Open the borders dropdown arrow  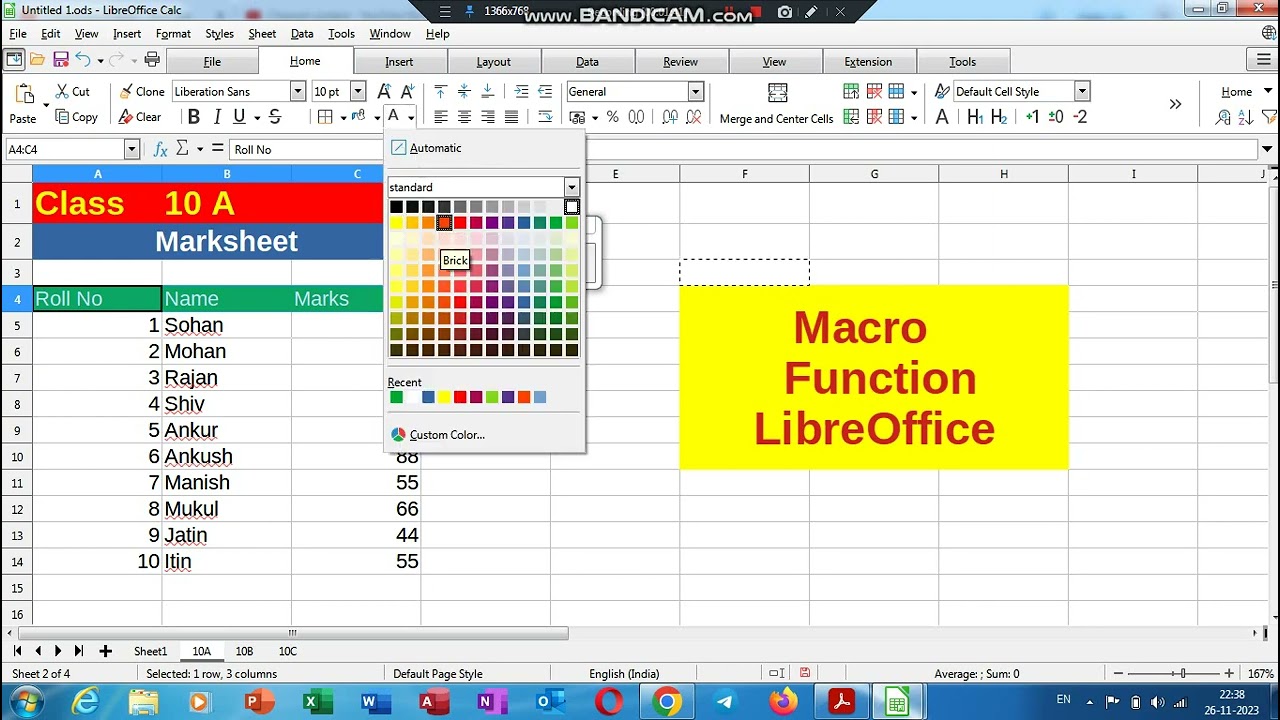tap(343, 117)
